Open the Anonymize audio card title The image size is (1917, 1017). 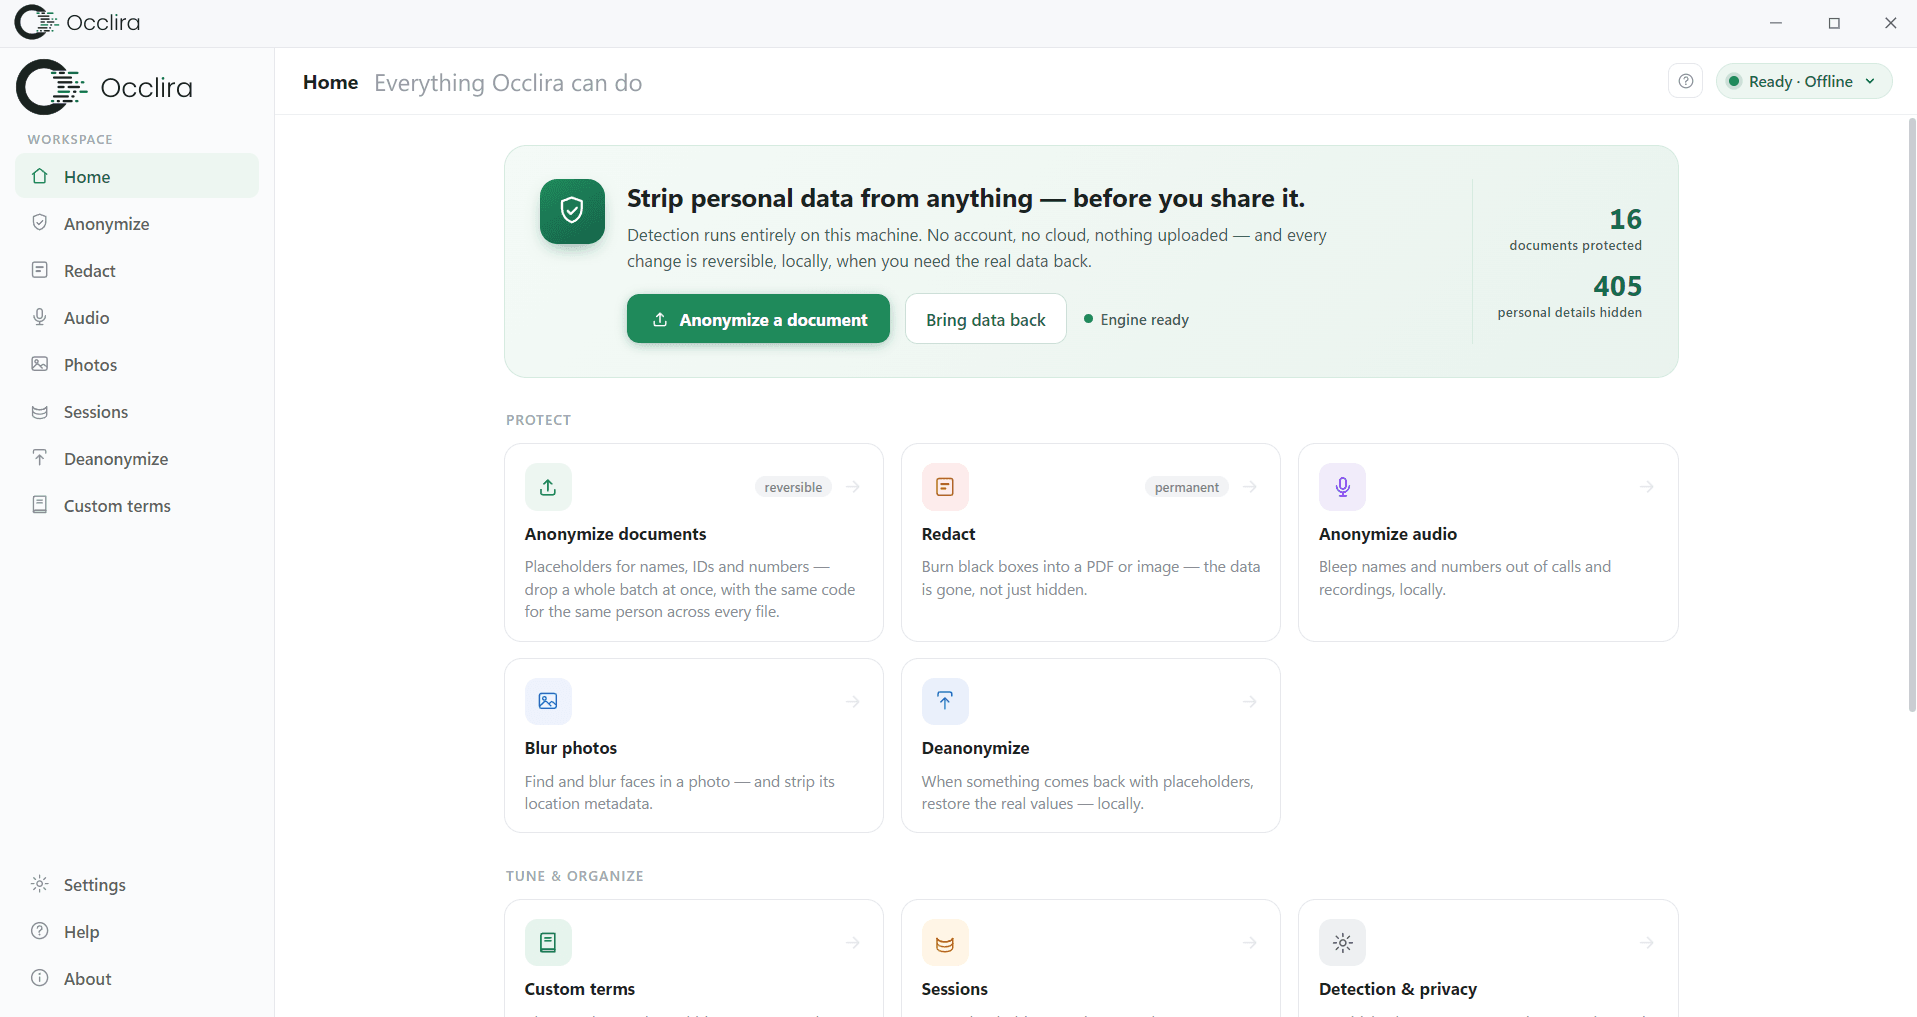pos(1388,534)
